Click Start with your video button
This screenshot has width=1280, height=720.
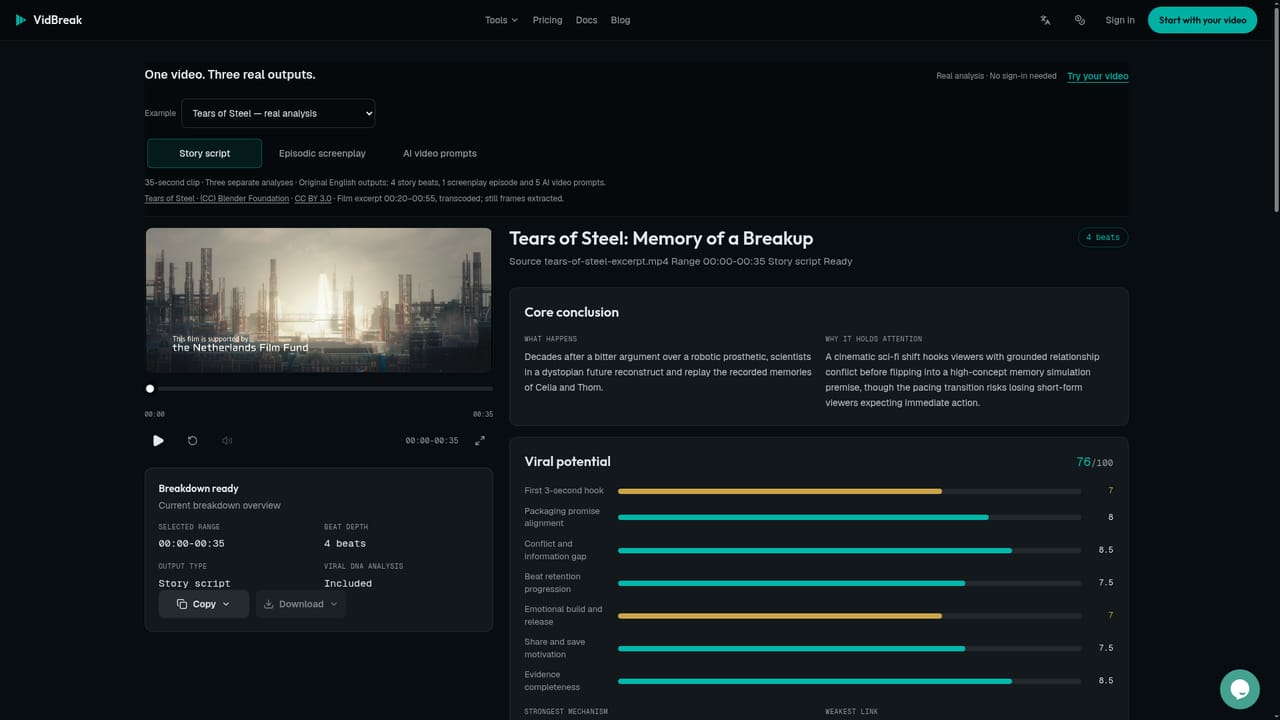1202,20
